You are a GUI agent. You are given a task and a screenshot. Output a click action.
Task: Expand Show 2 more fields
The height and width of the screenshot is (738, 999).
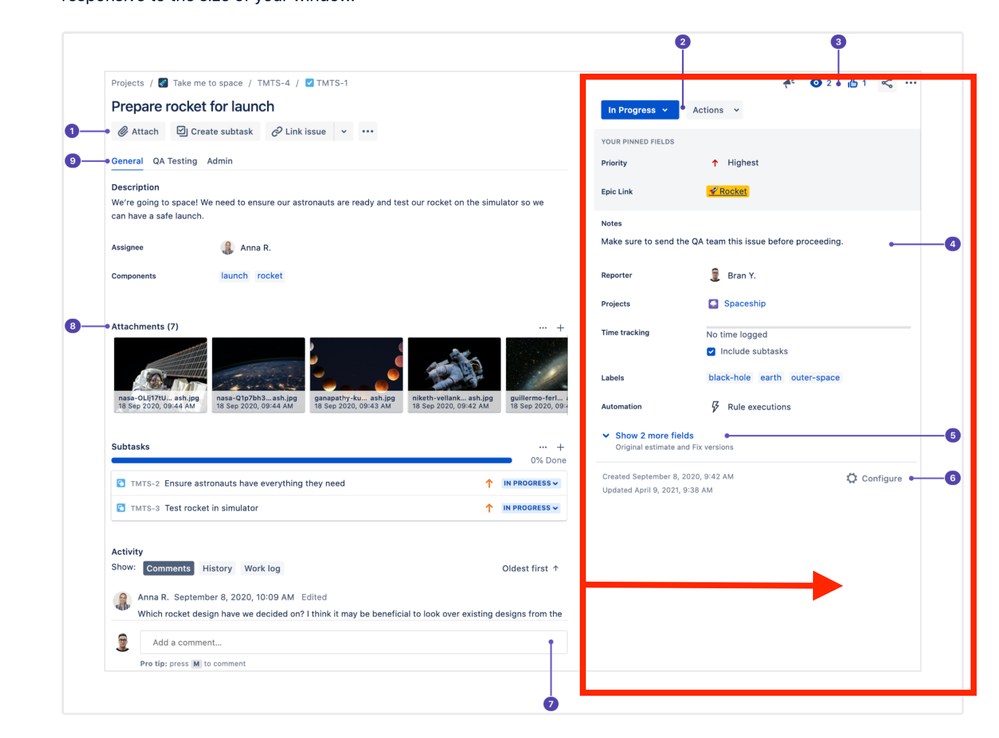(x=654, y=436)
